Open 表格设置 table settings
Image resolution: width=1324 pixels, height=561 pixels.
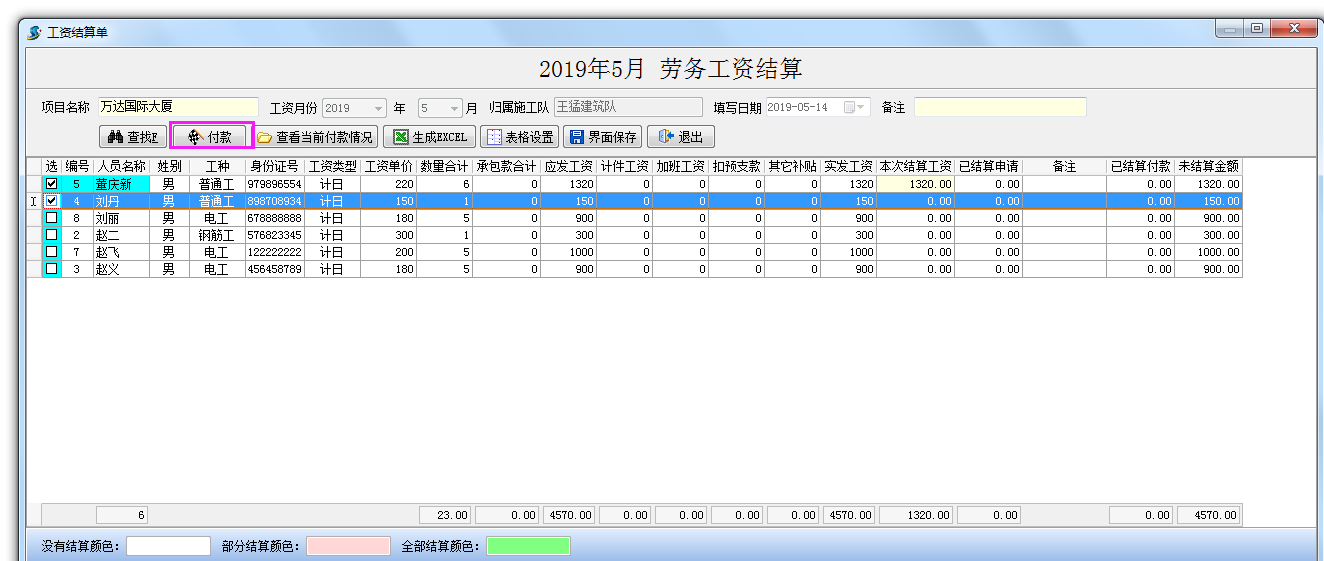click(519, 137)
